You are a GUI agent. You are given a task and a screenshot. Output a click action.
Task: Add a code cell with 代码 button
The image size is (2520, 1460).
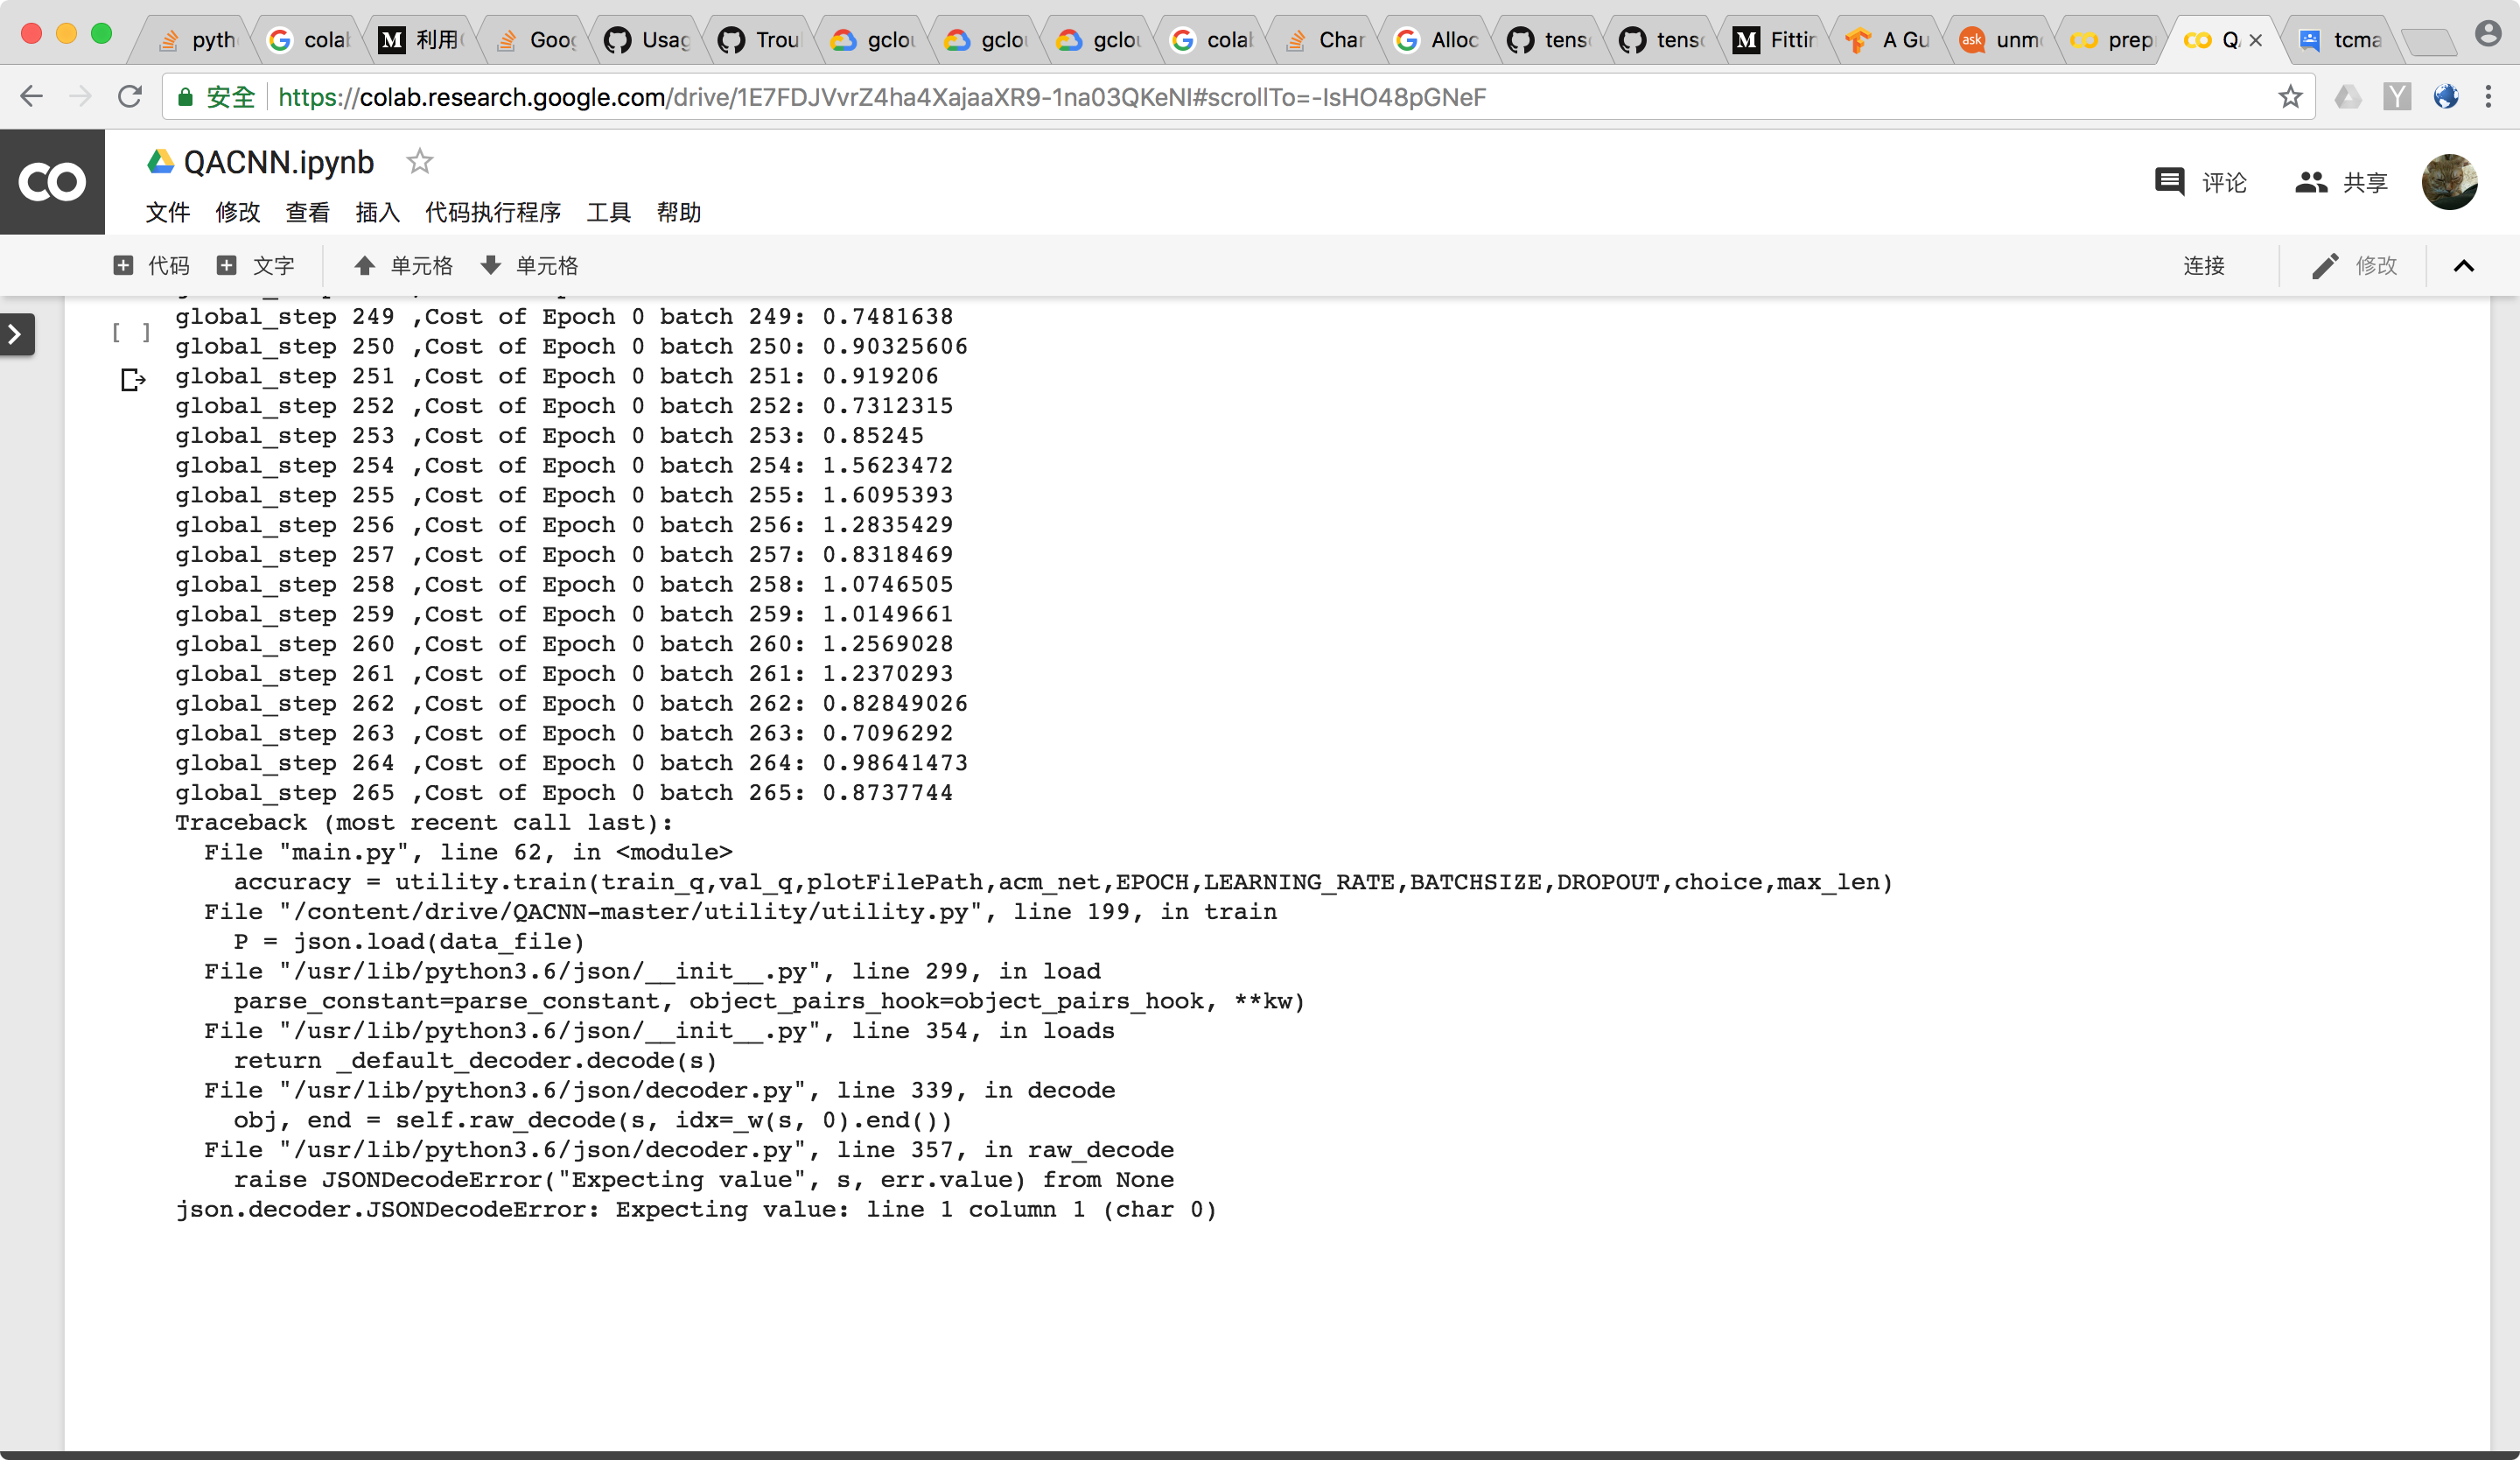152,265
